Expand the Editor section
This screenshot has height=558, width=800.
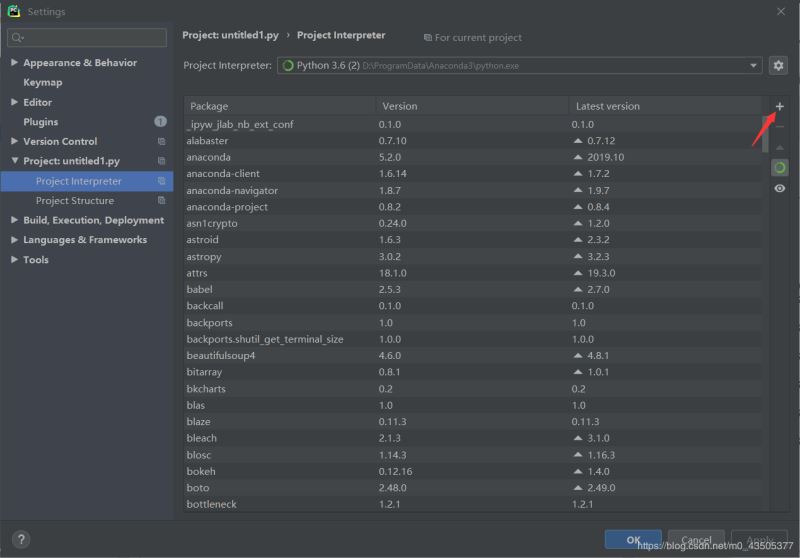coord(14,102)
